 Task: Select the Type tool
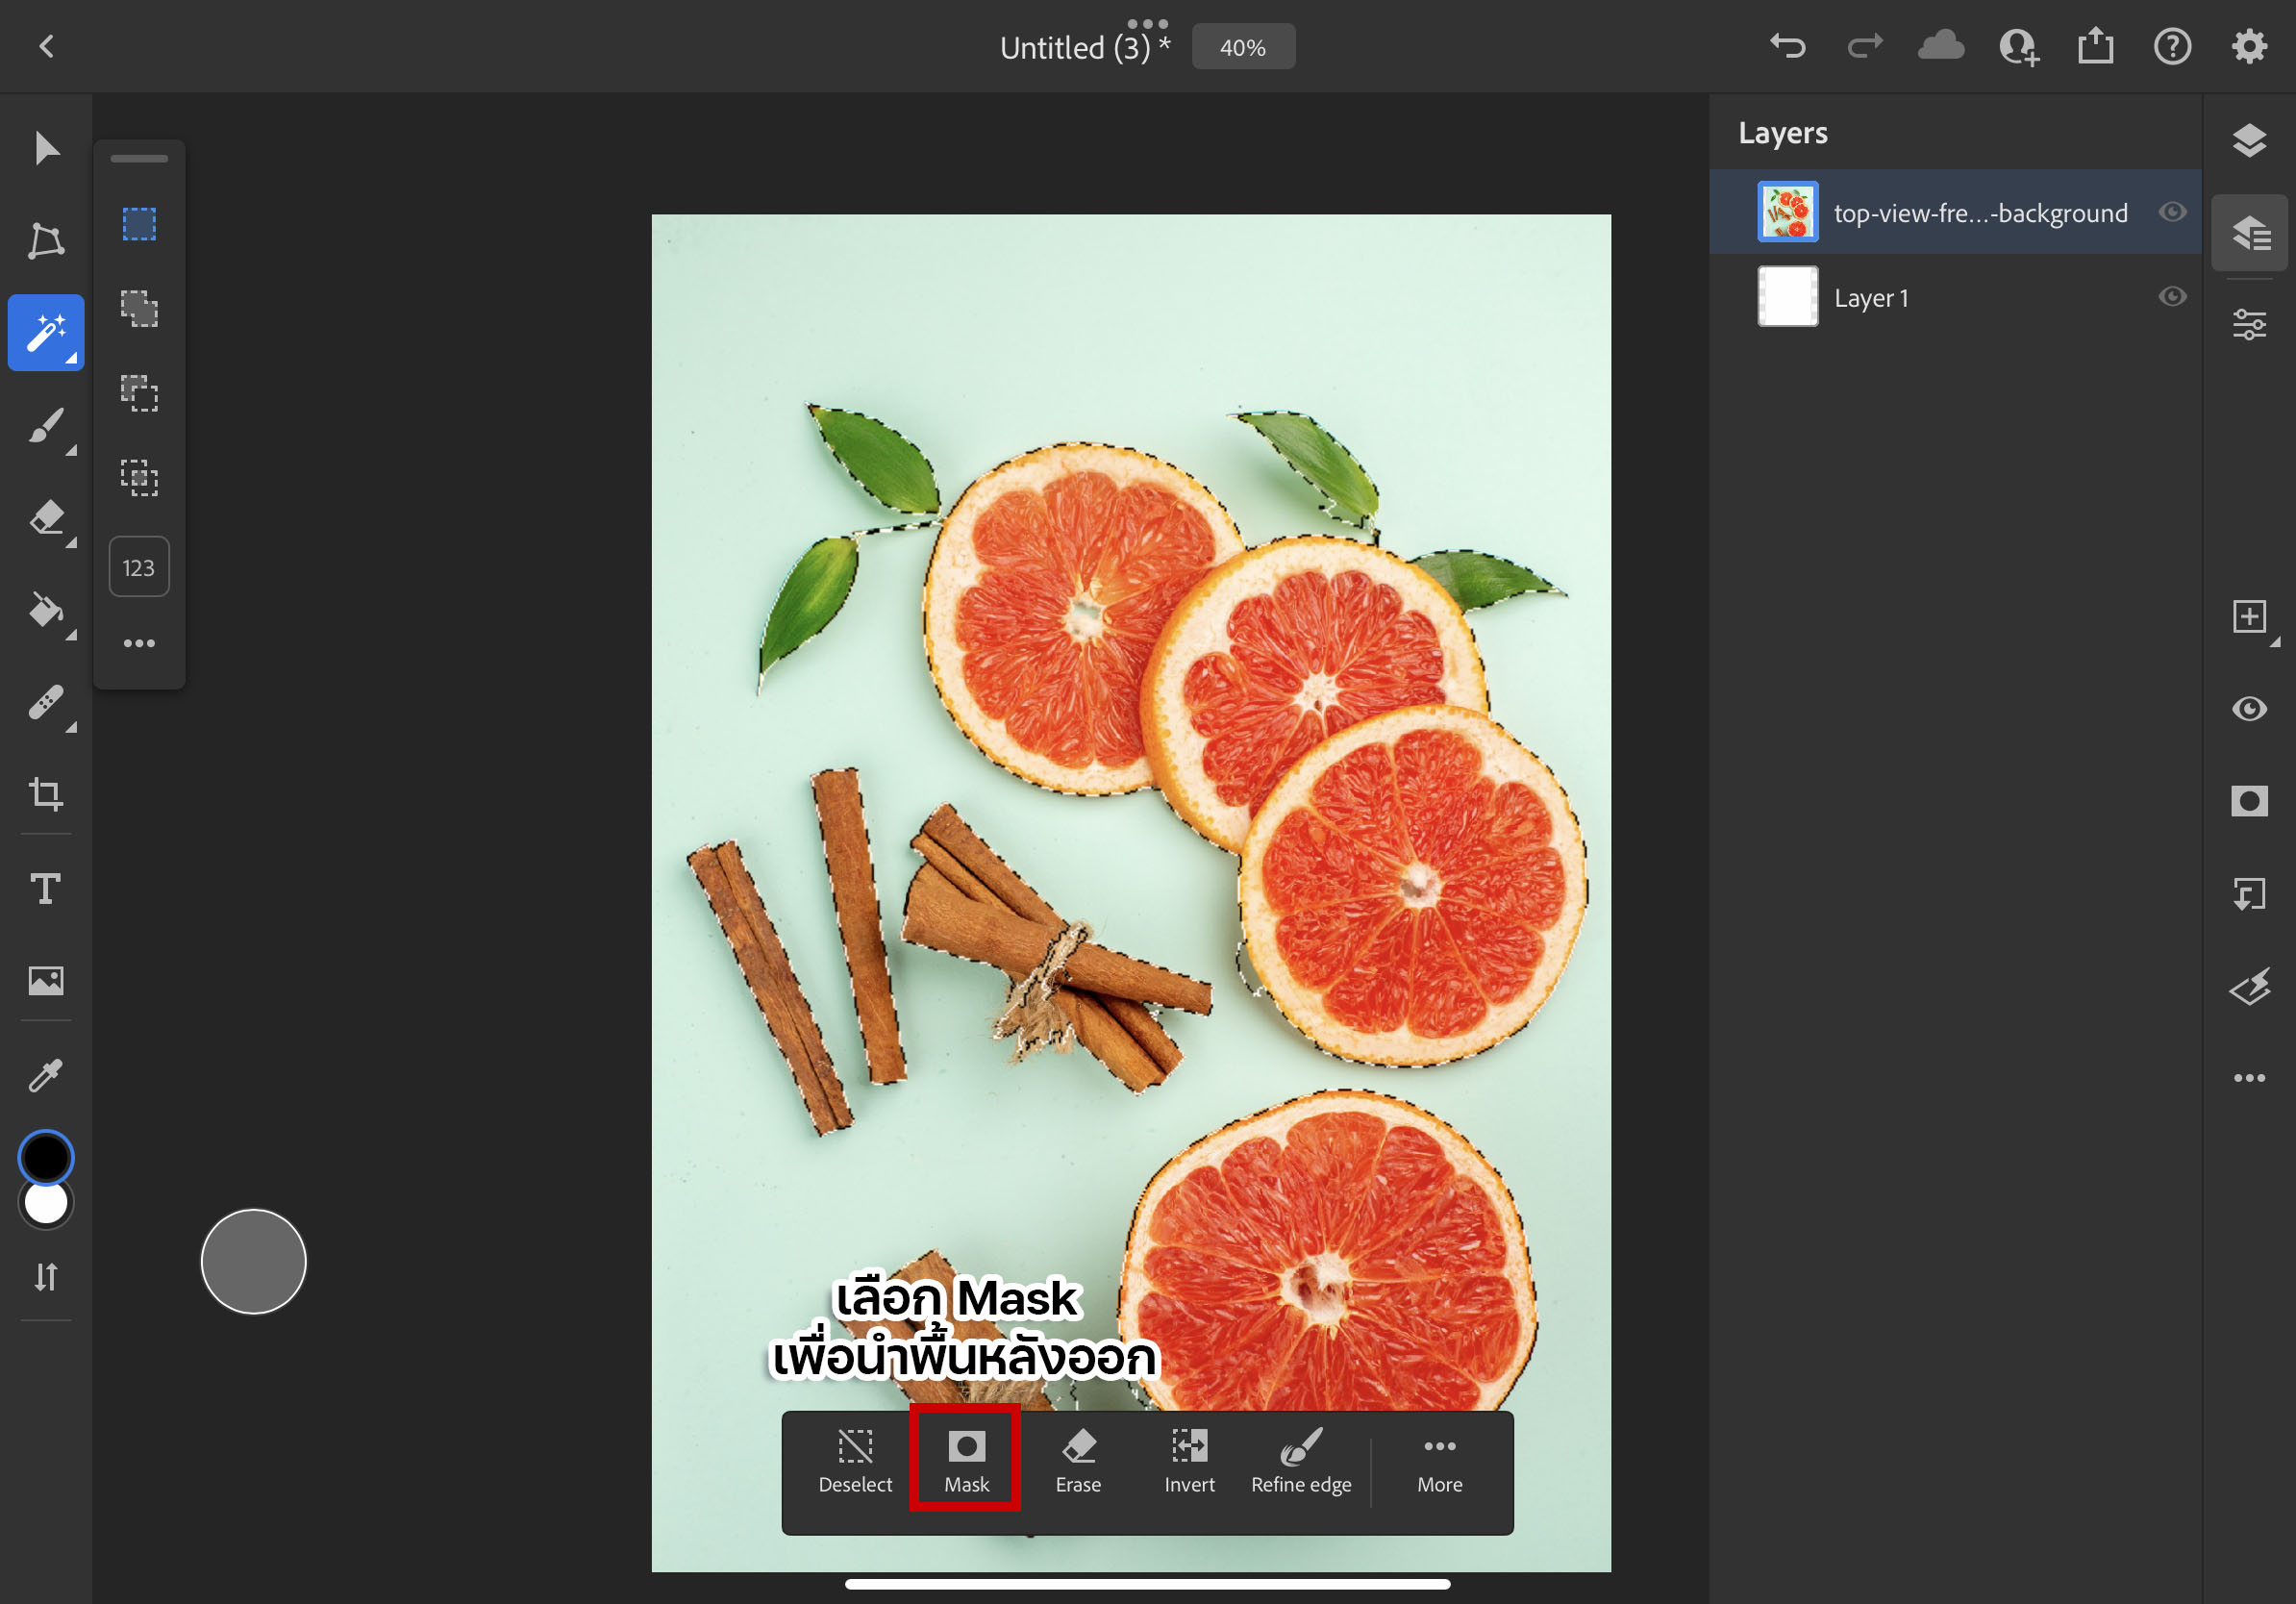tap(45, 888)
